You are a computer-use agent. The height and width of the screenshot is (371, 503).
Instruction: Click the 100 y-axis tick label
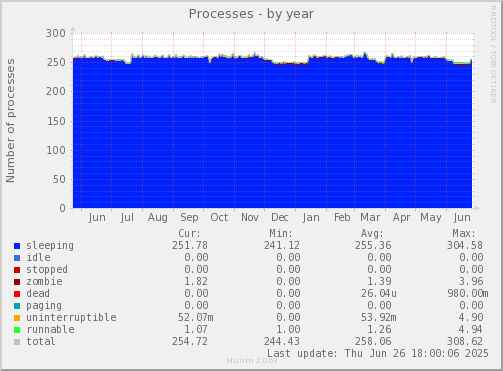click(x=56, y=150)
